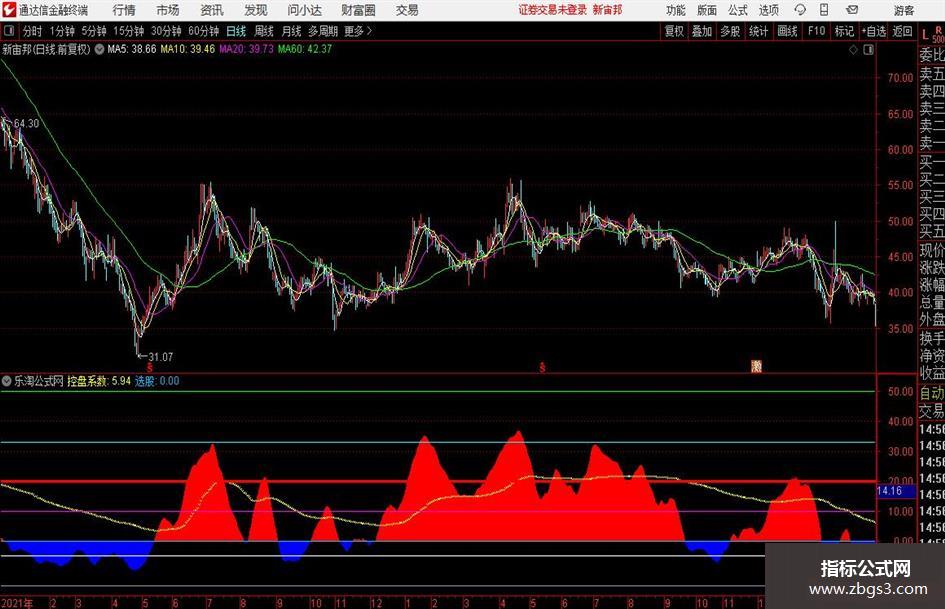Open the 版面 menu
The height and width of the screenshot is (609, 945).
tap(706, 10)
